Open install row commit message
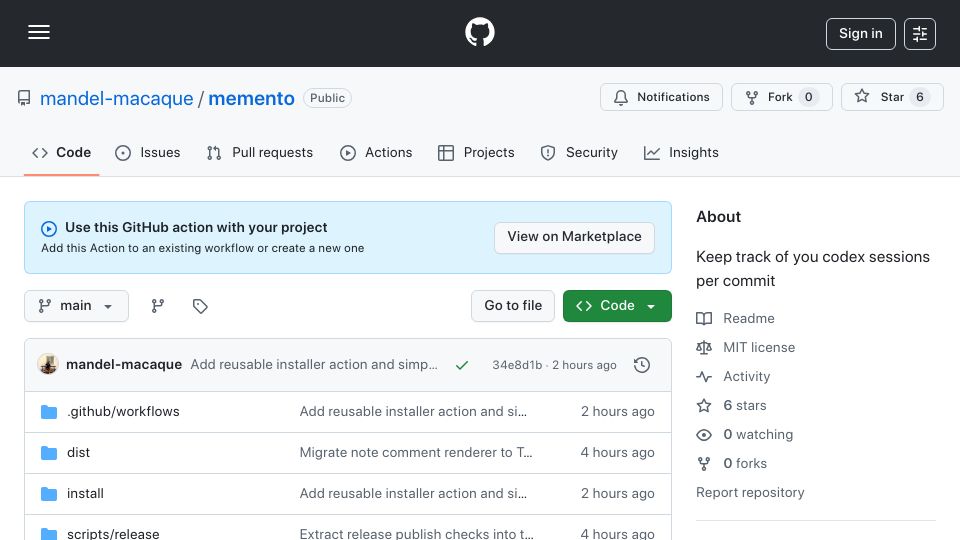The image size is (960, 540). 413,493
